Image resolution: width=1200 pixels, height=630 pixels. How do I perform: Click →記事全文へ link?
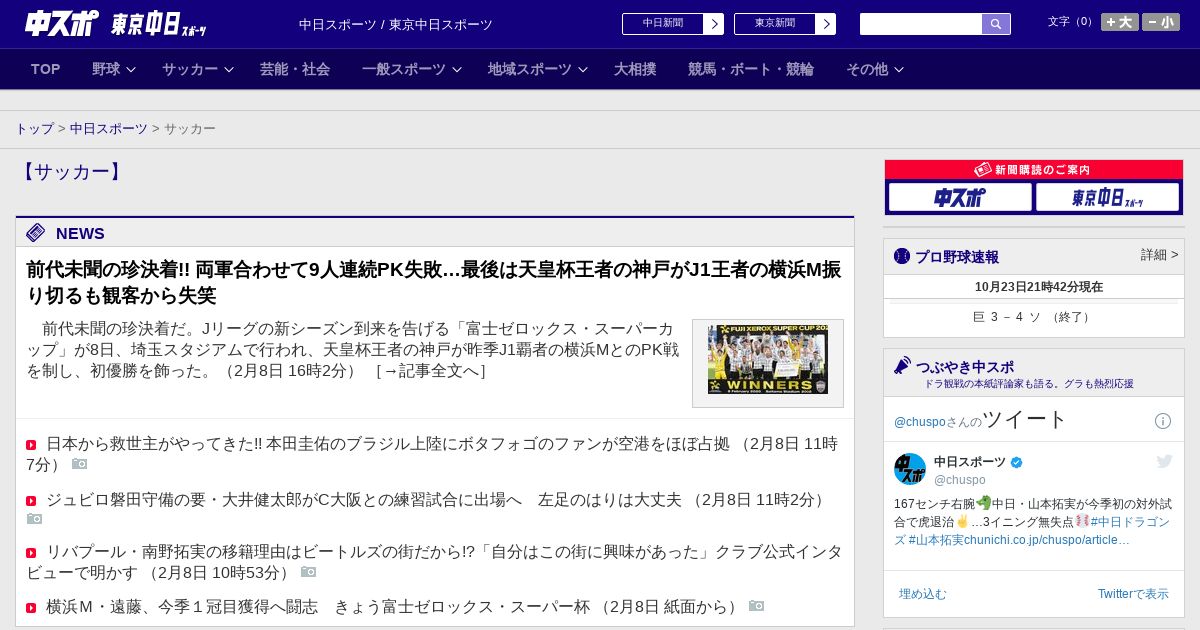click(x=430, y=371)
